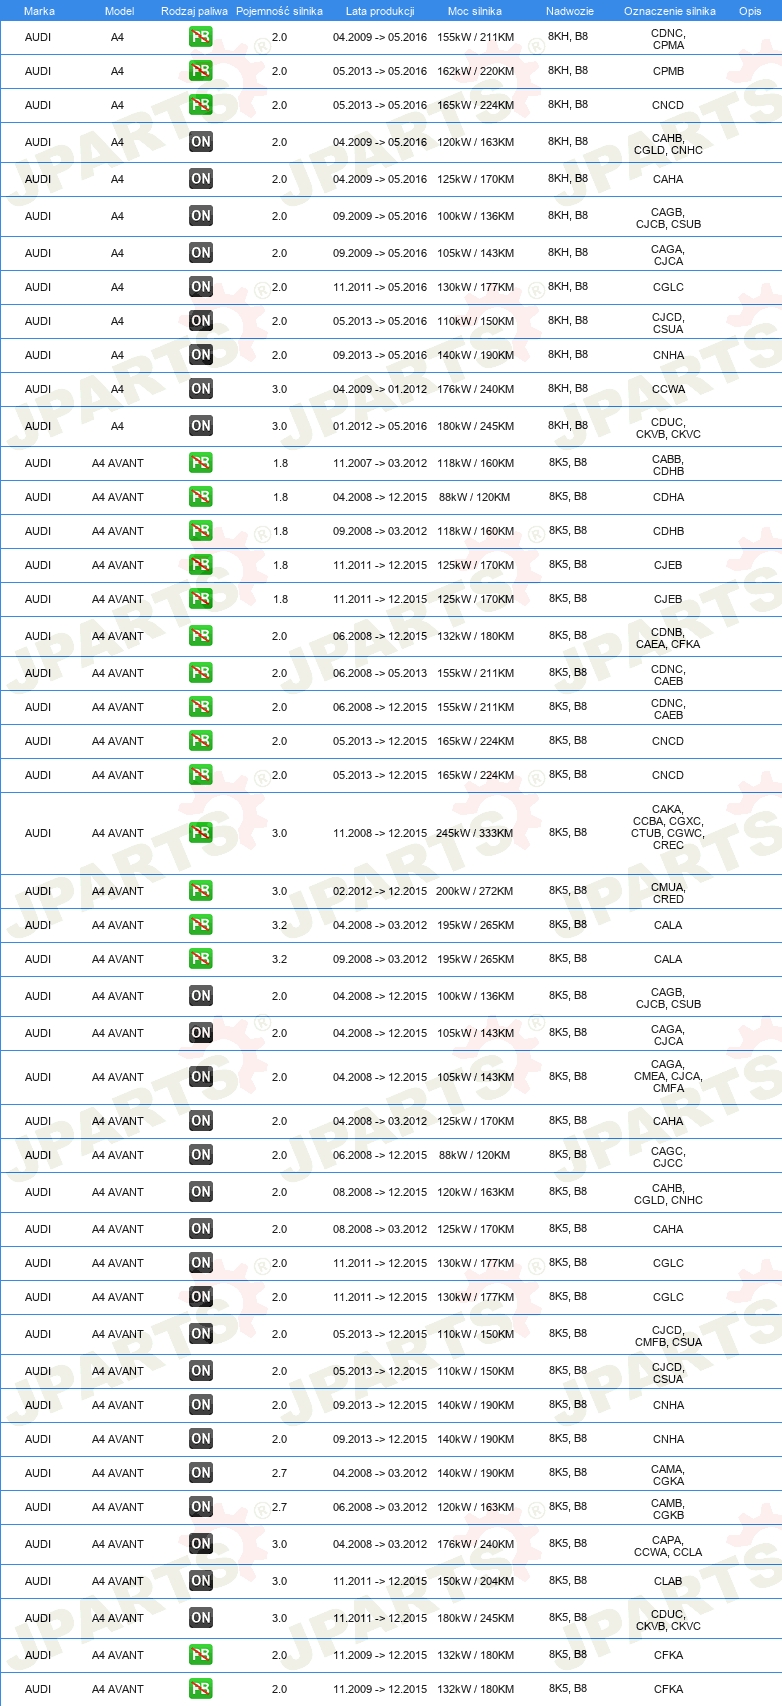This screenshot has width=782, height=1706.
Task: Click the ON diesel icon in the A4 130kW / 177KM row
Action: pyautogui.click(x=201, y=287)
